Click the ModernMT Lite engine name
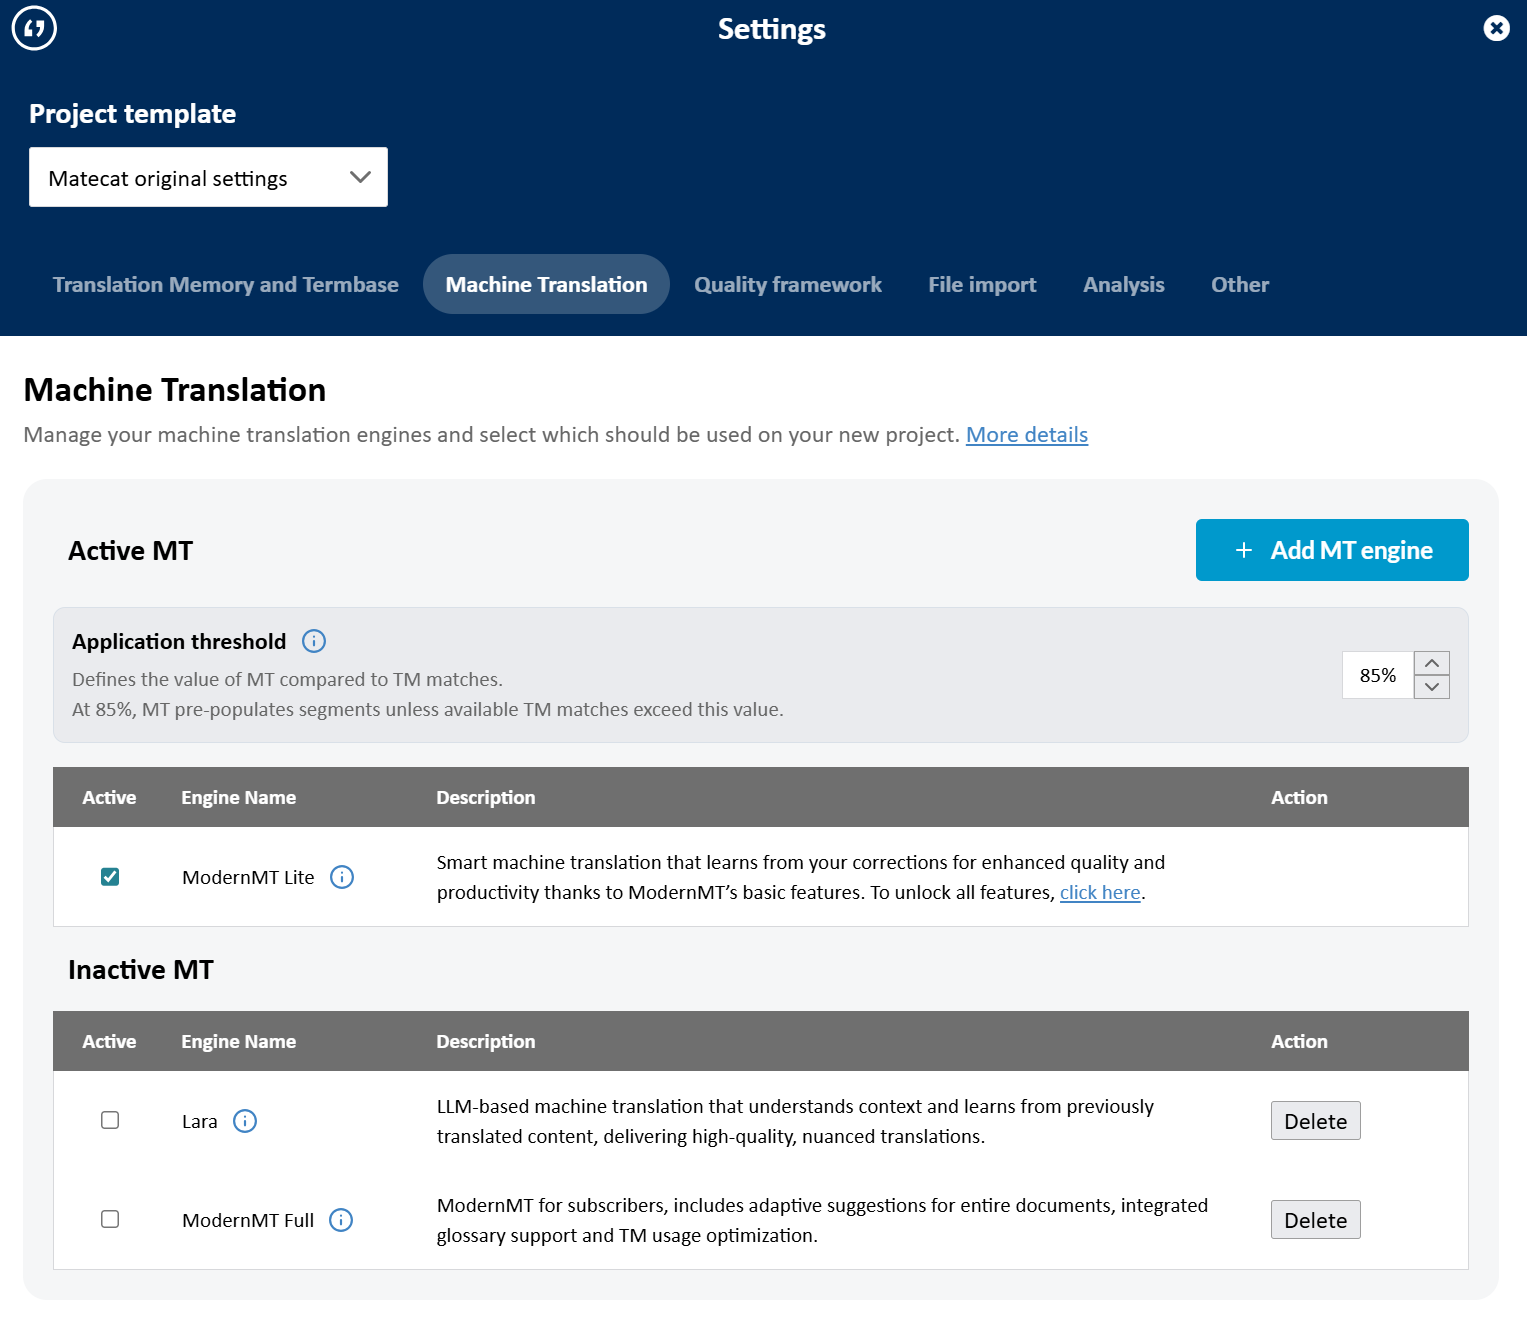The width and height of the screenshot is (1527, 1340). [x=248, y=877]
